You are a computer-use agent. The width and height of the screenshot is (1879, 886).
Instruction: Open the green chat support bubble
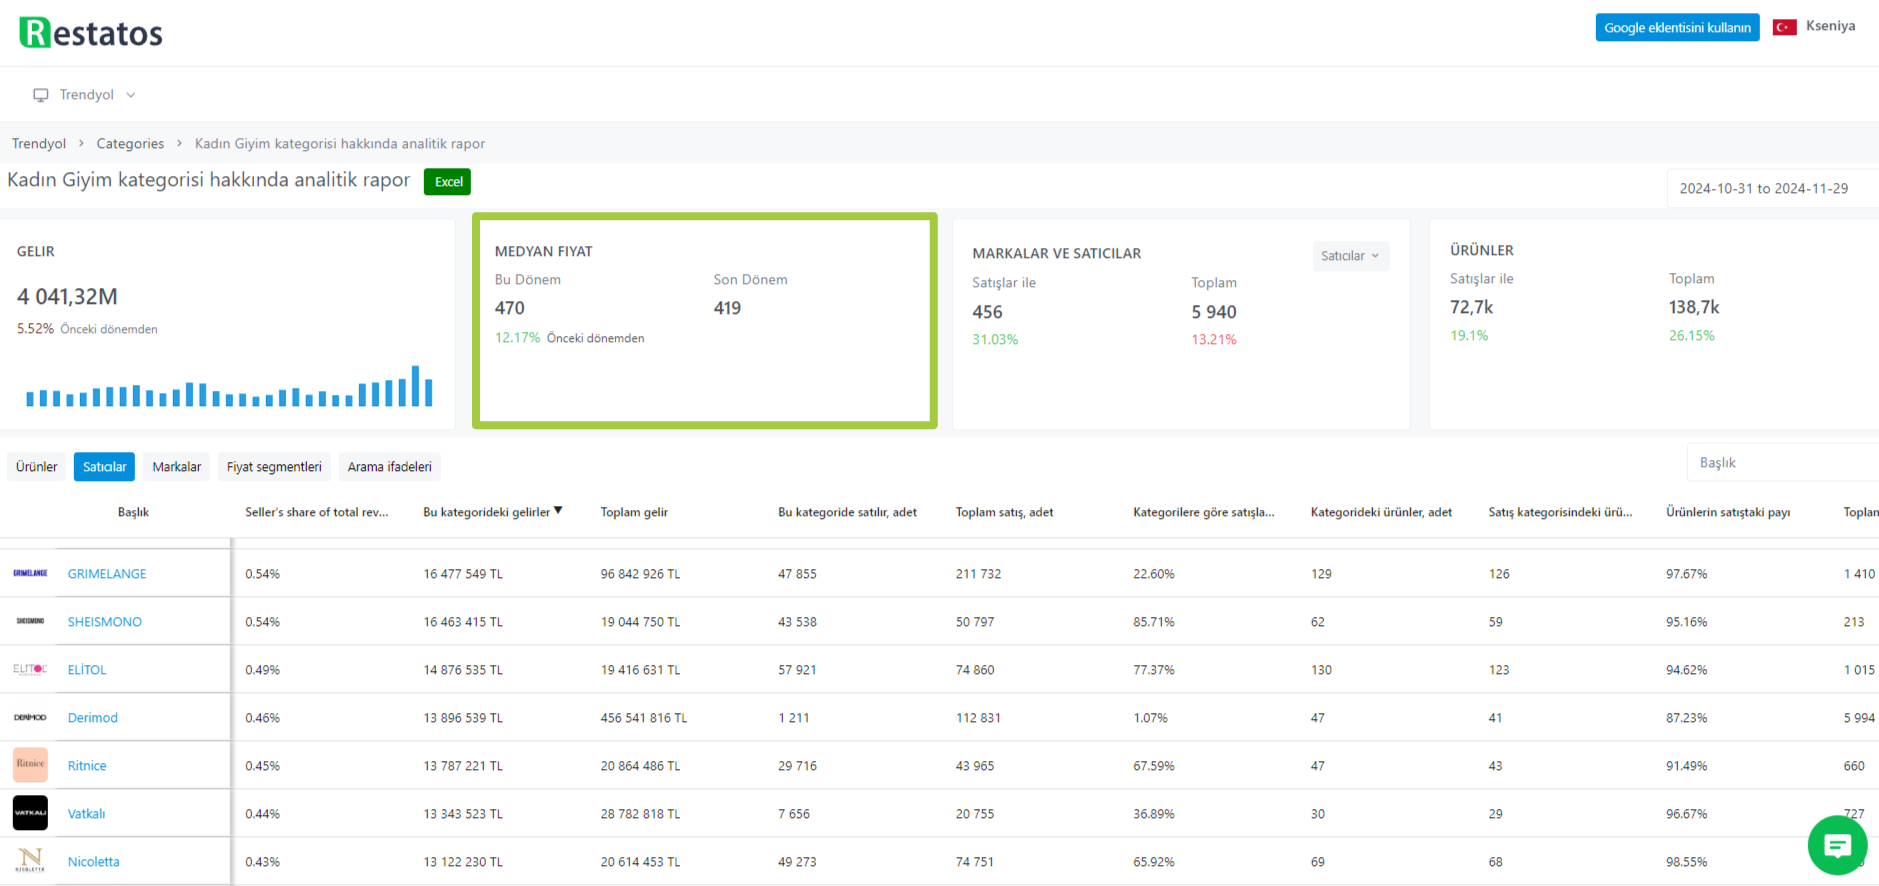coord(1837,846)
